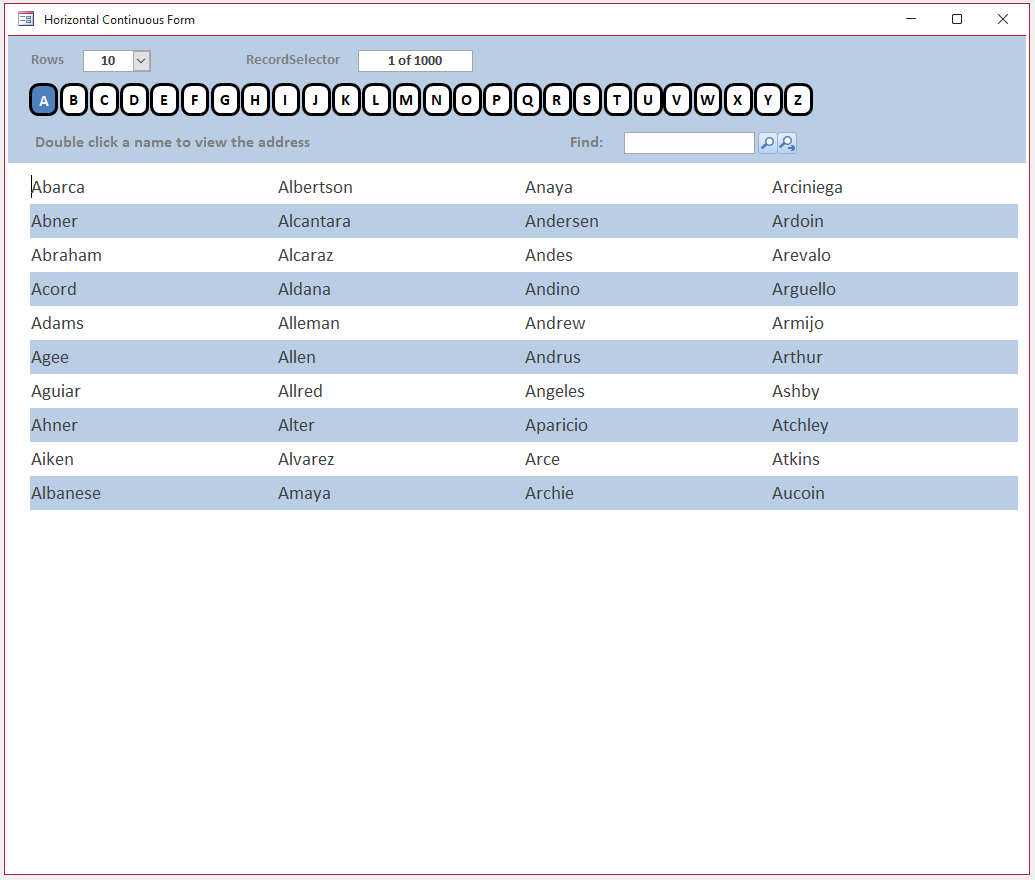
Task: Select the Abraham entry
Action: 67,255
